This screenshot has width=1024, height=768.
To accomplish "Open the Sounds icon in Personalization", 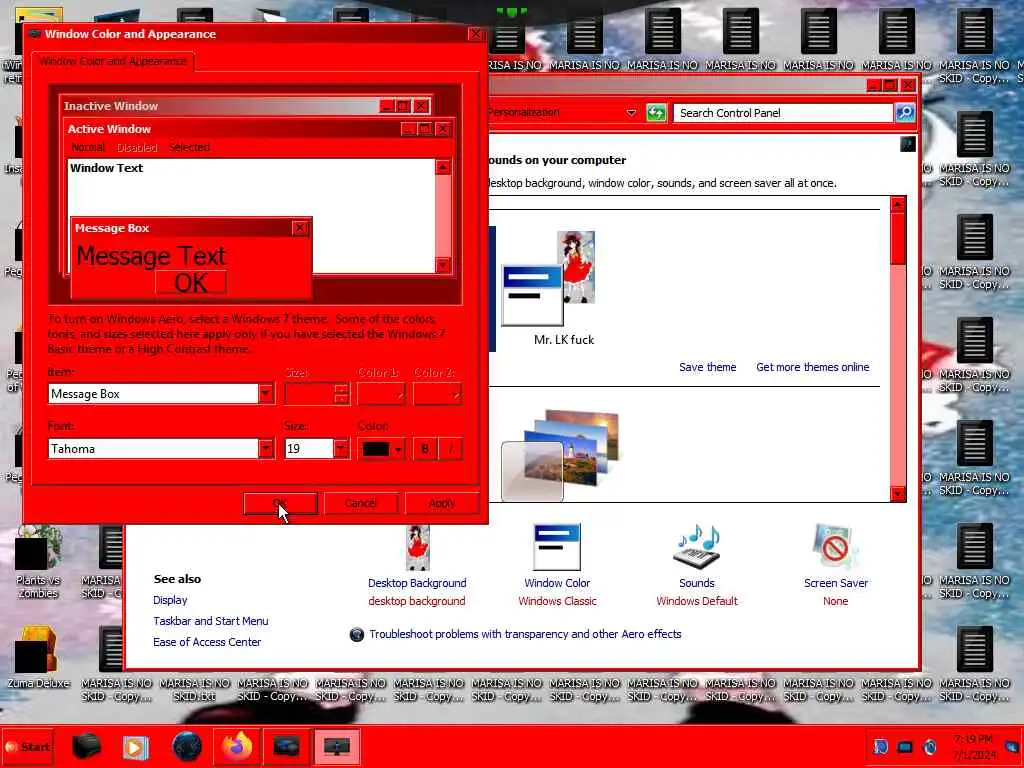I will (696, 547).
